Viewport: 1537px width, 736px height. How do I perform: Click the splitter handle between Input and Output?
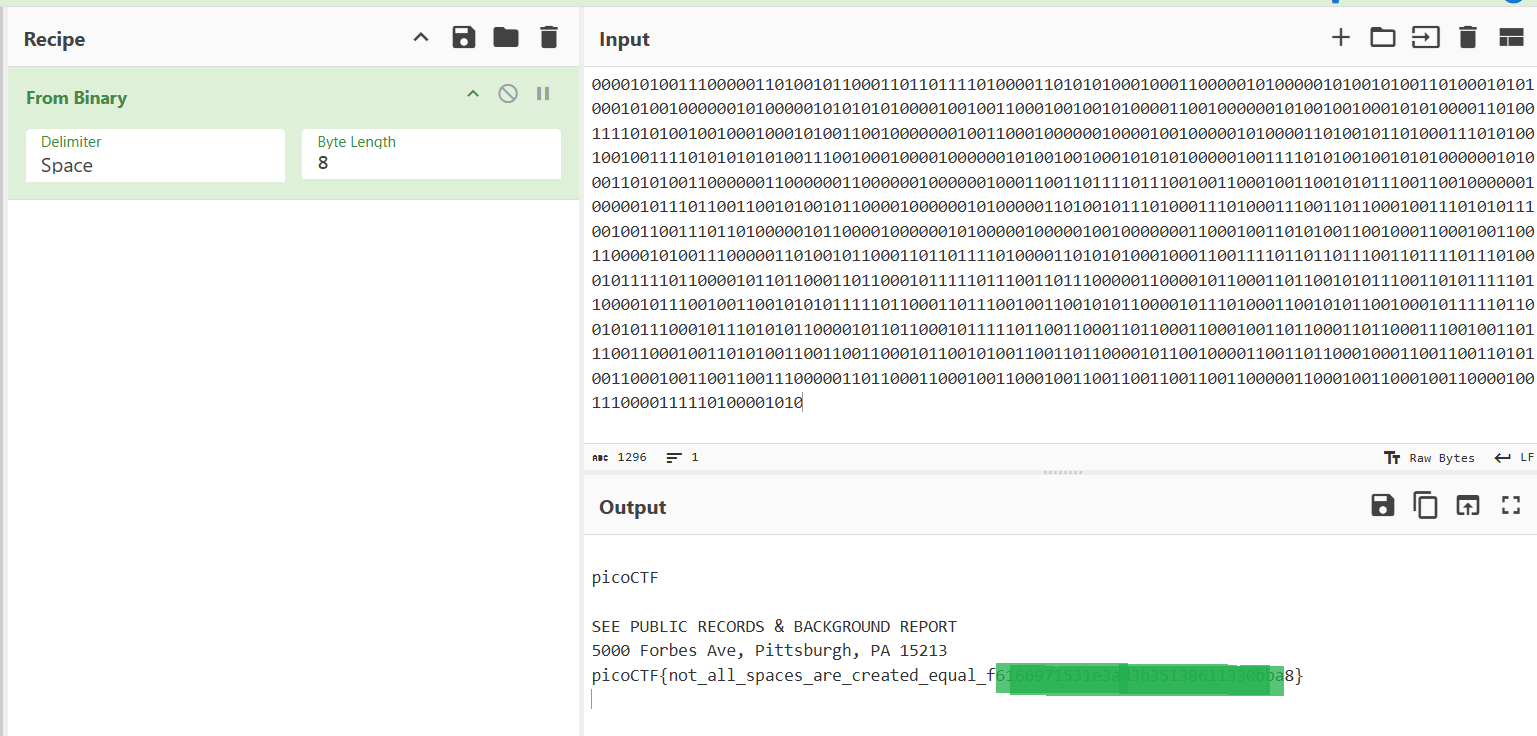pos(1061,472)
